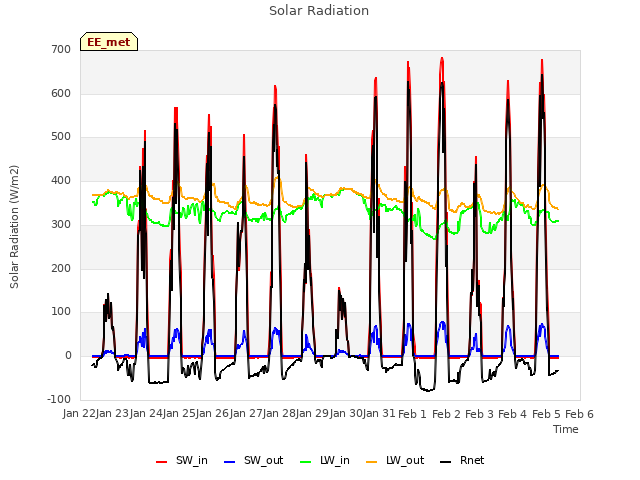Select the LW_out legend entry
Image resolution: width=640 pixels, height=480 pixels.
coord(395,460)
